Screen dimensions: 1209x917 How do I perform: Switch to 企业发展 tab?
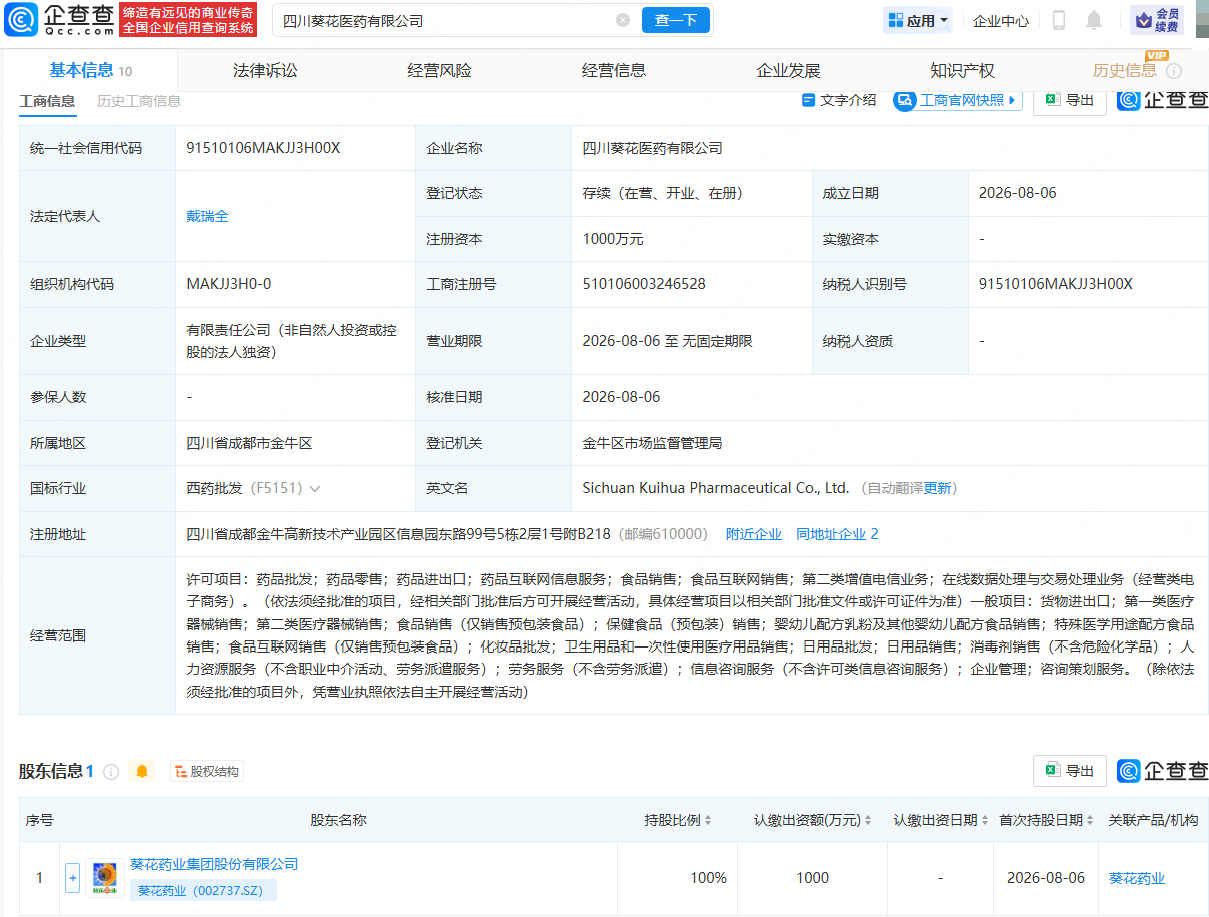coord(788,70)
